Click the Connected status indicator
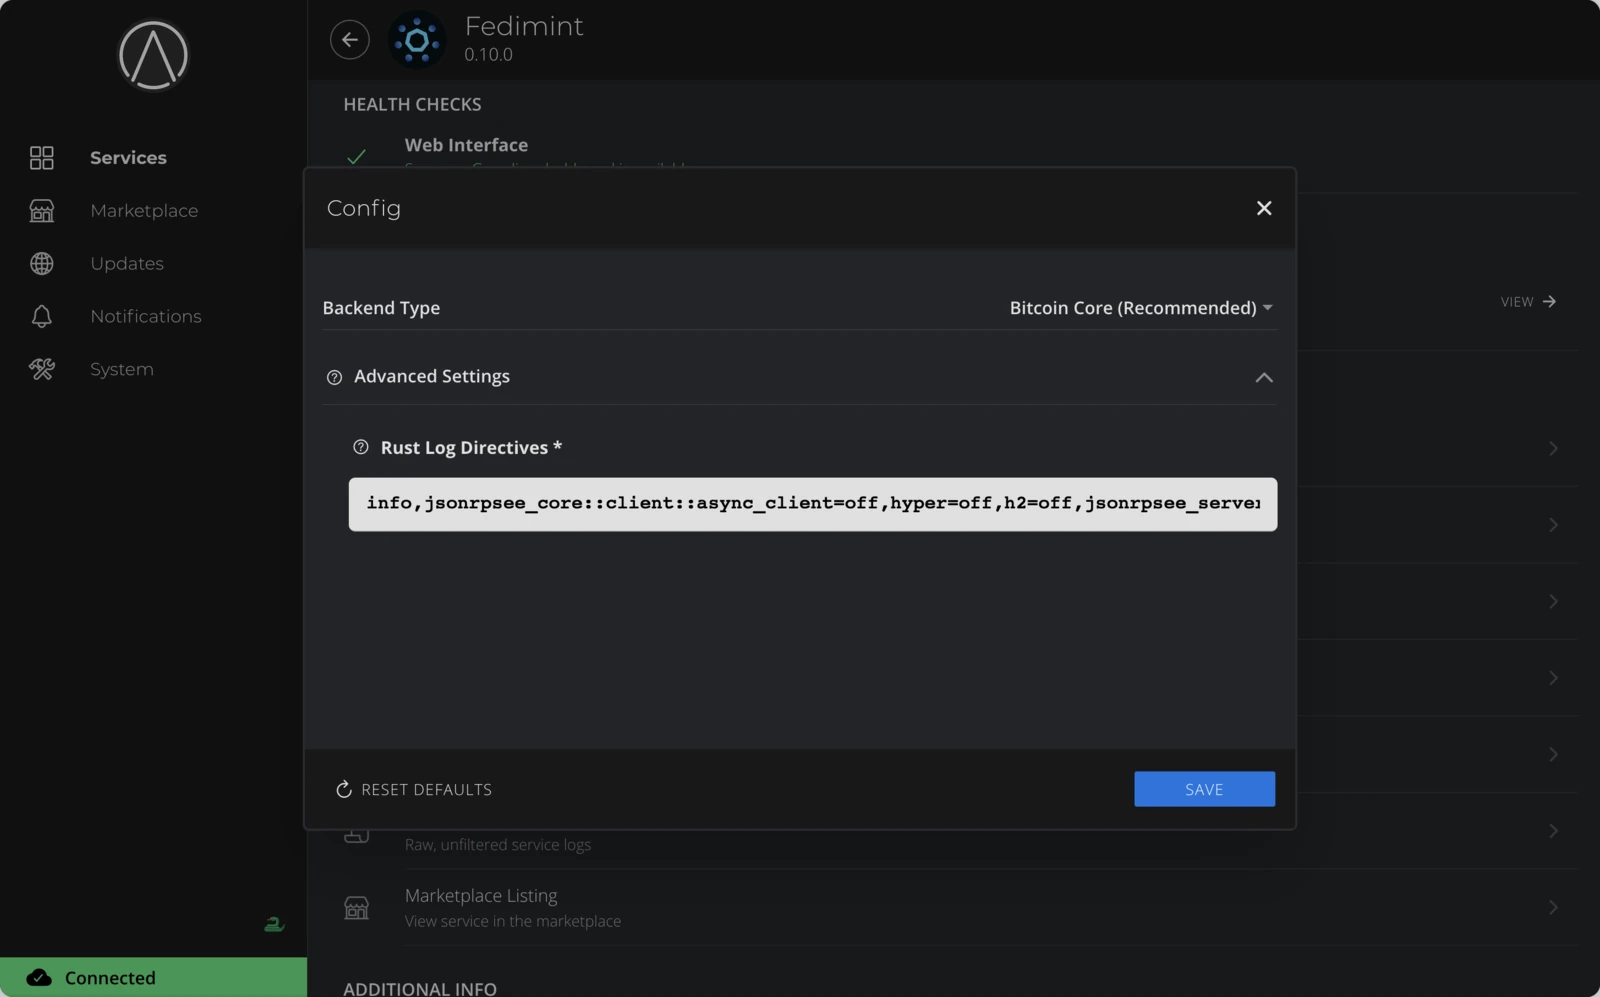 click(109, 977)
